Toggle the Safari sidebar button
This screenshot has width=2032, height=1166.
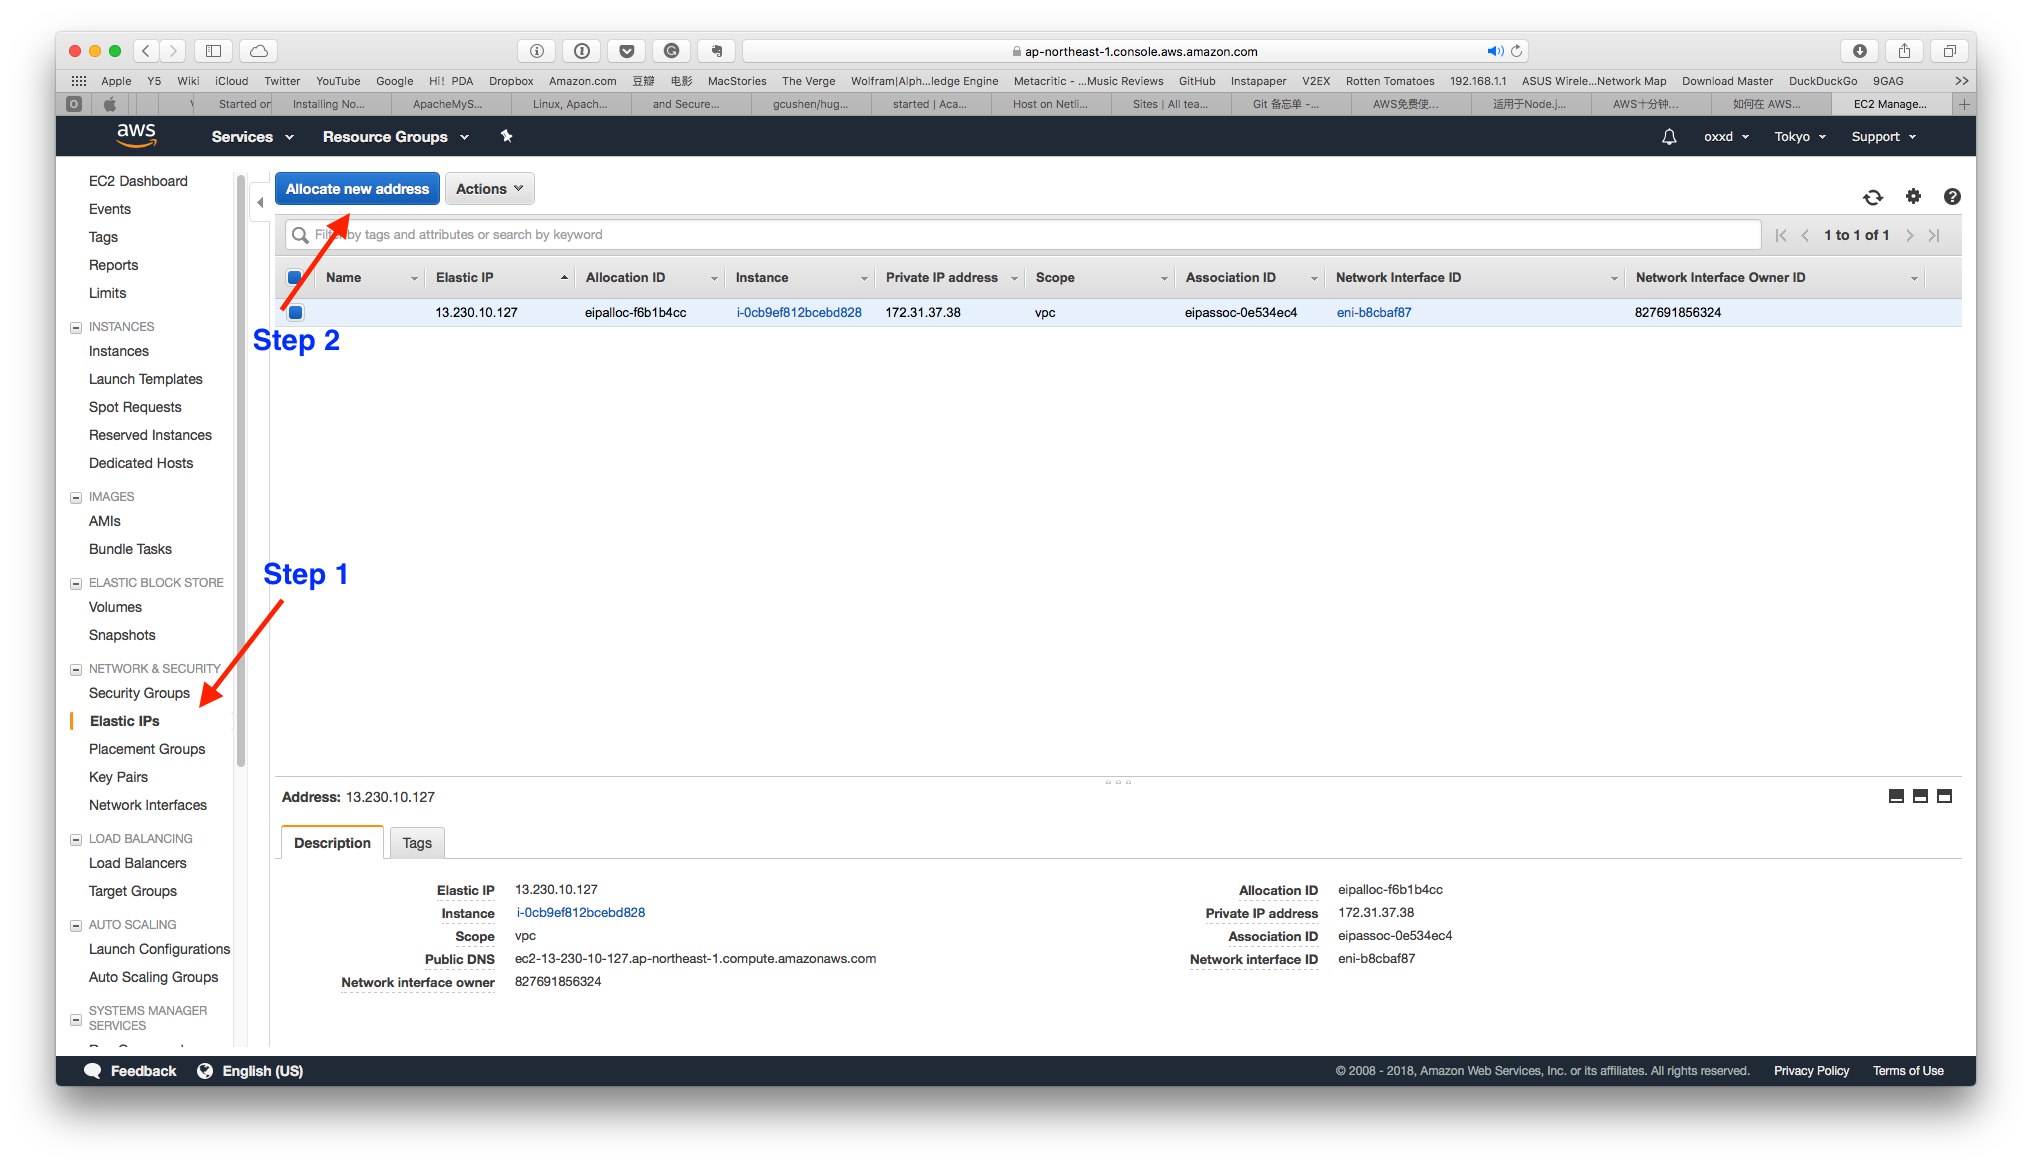pyautogui.click(x=213, y=51)
